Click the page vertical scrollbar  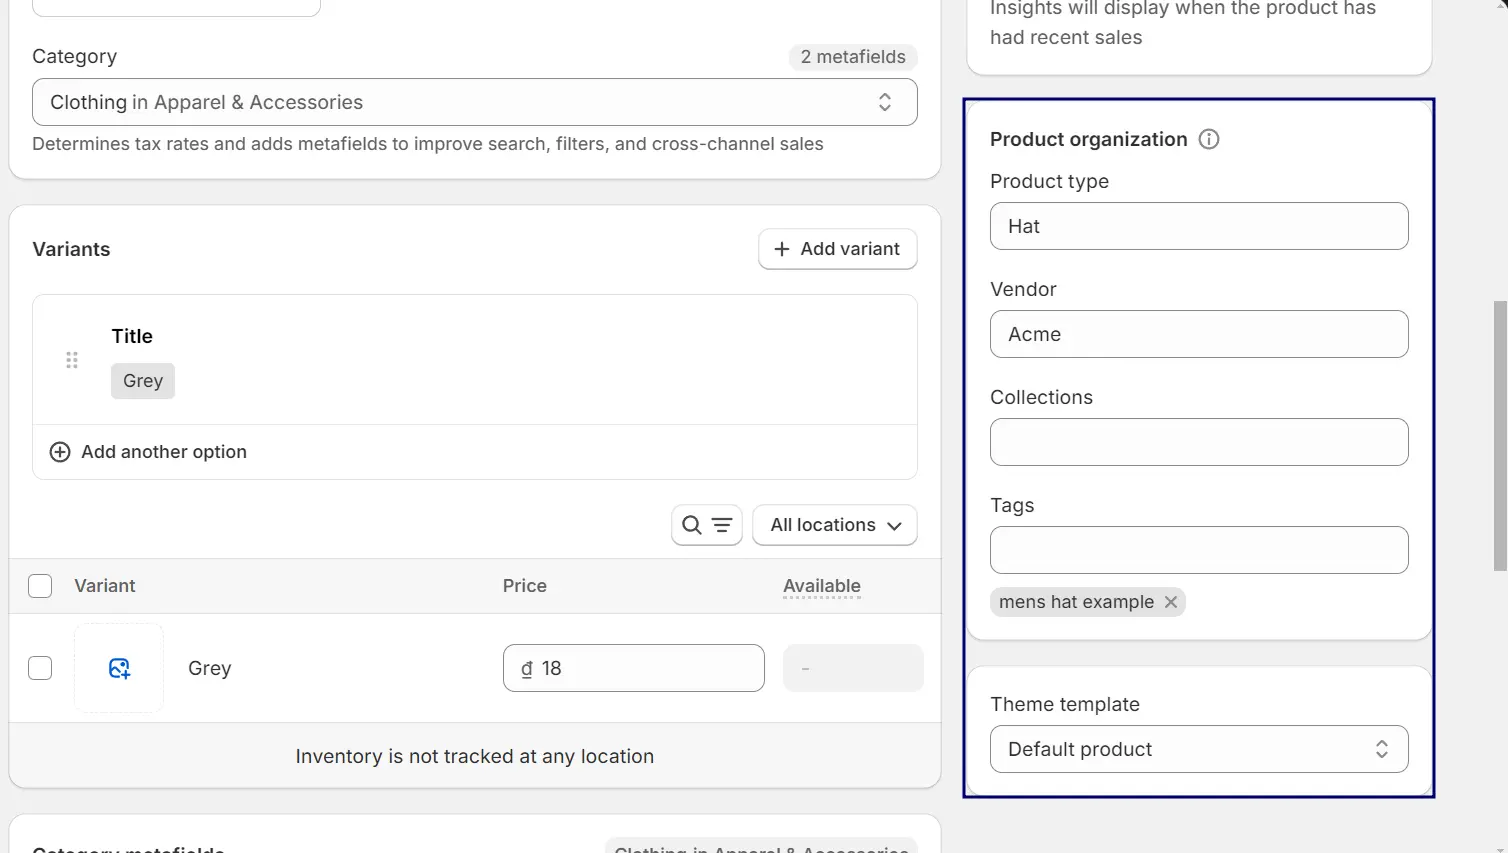(1500, 435)
